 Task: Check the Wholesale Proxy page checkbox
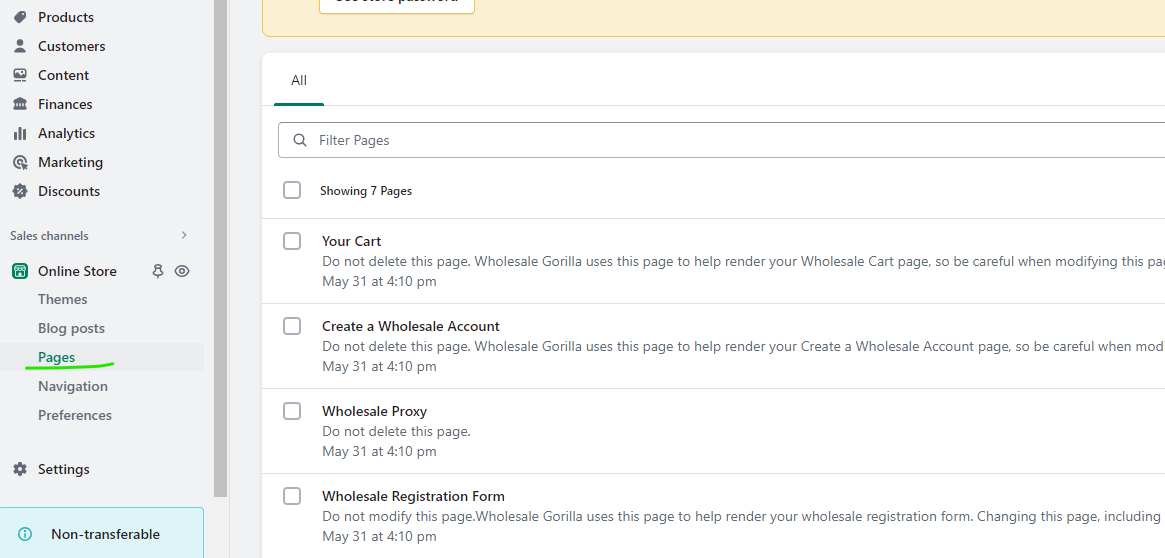[292, 411]
